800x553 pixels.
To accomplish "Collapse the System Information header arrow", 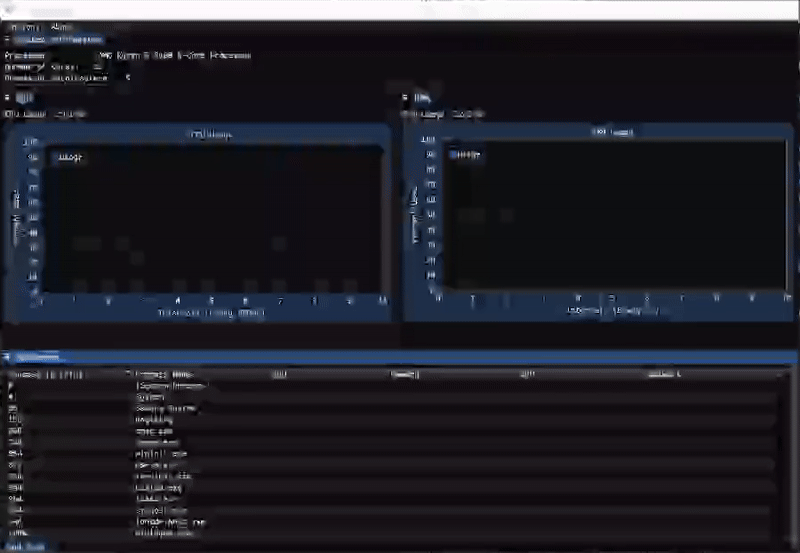I will point(8,39).
